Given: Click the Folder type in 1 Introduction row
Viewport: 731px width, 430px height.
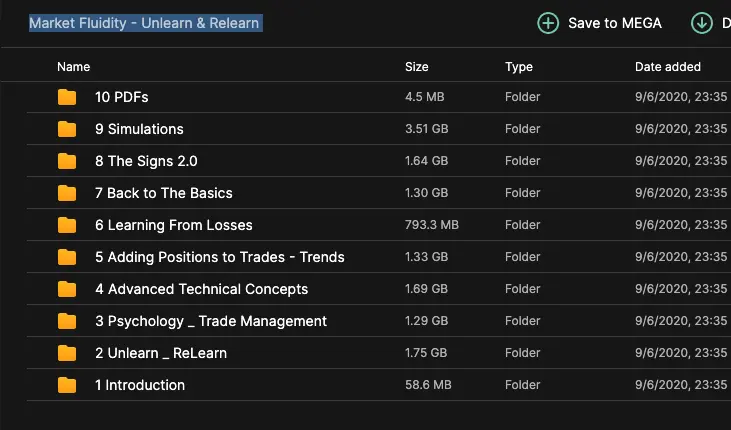Looking at the screenshot, I should click(523, 385).
